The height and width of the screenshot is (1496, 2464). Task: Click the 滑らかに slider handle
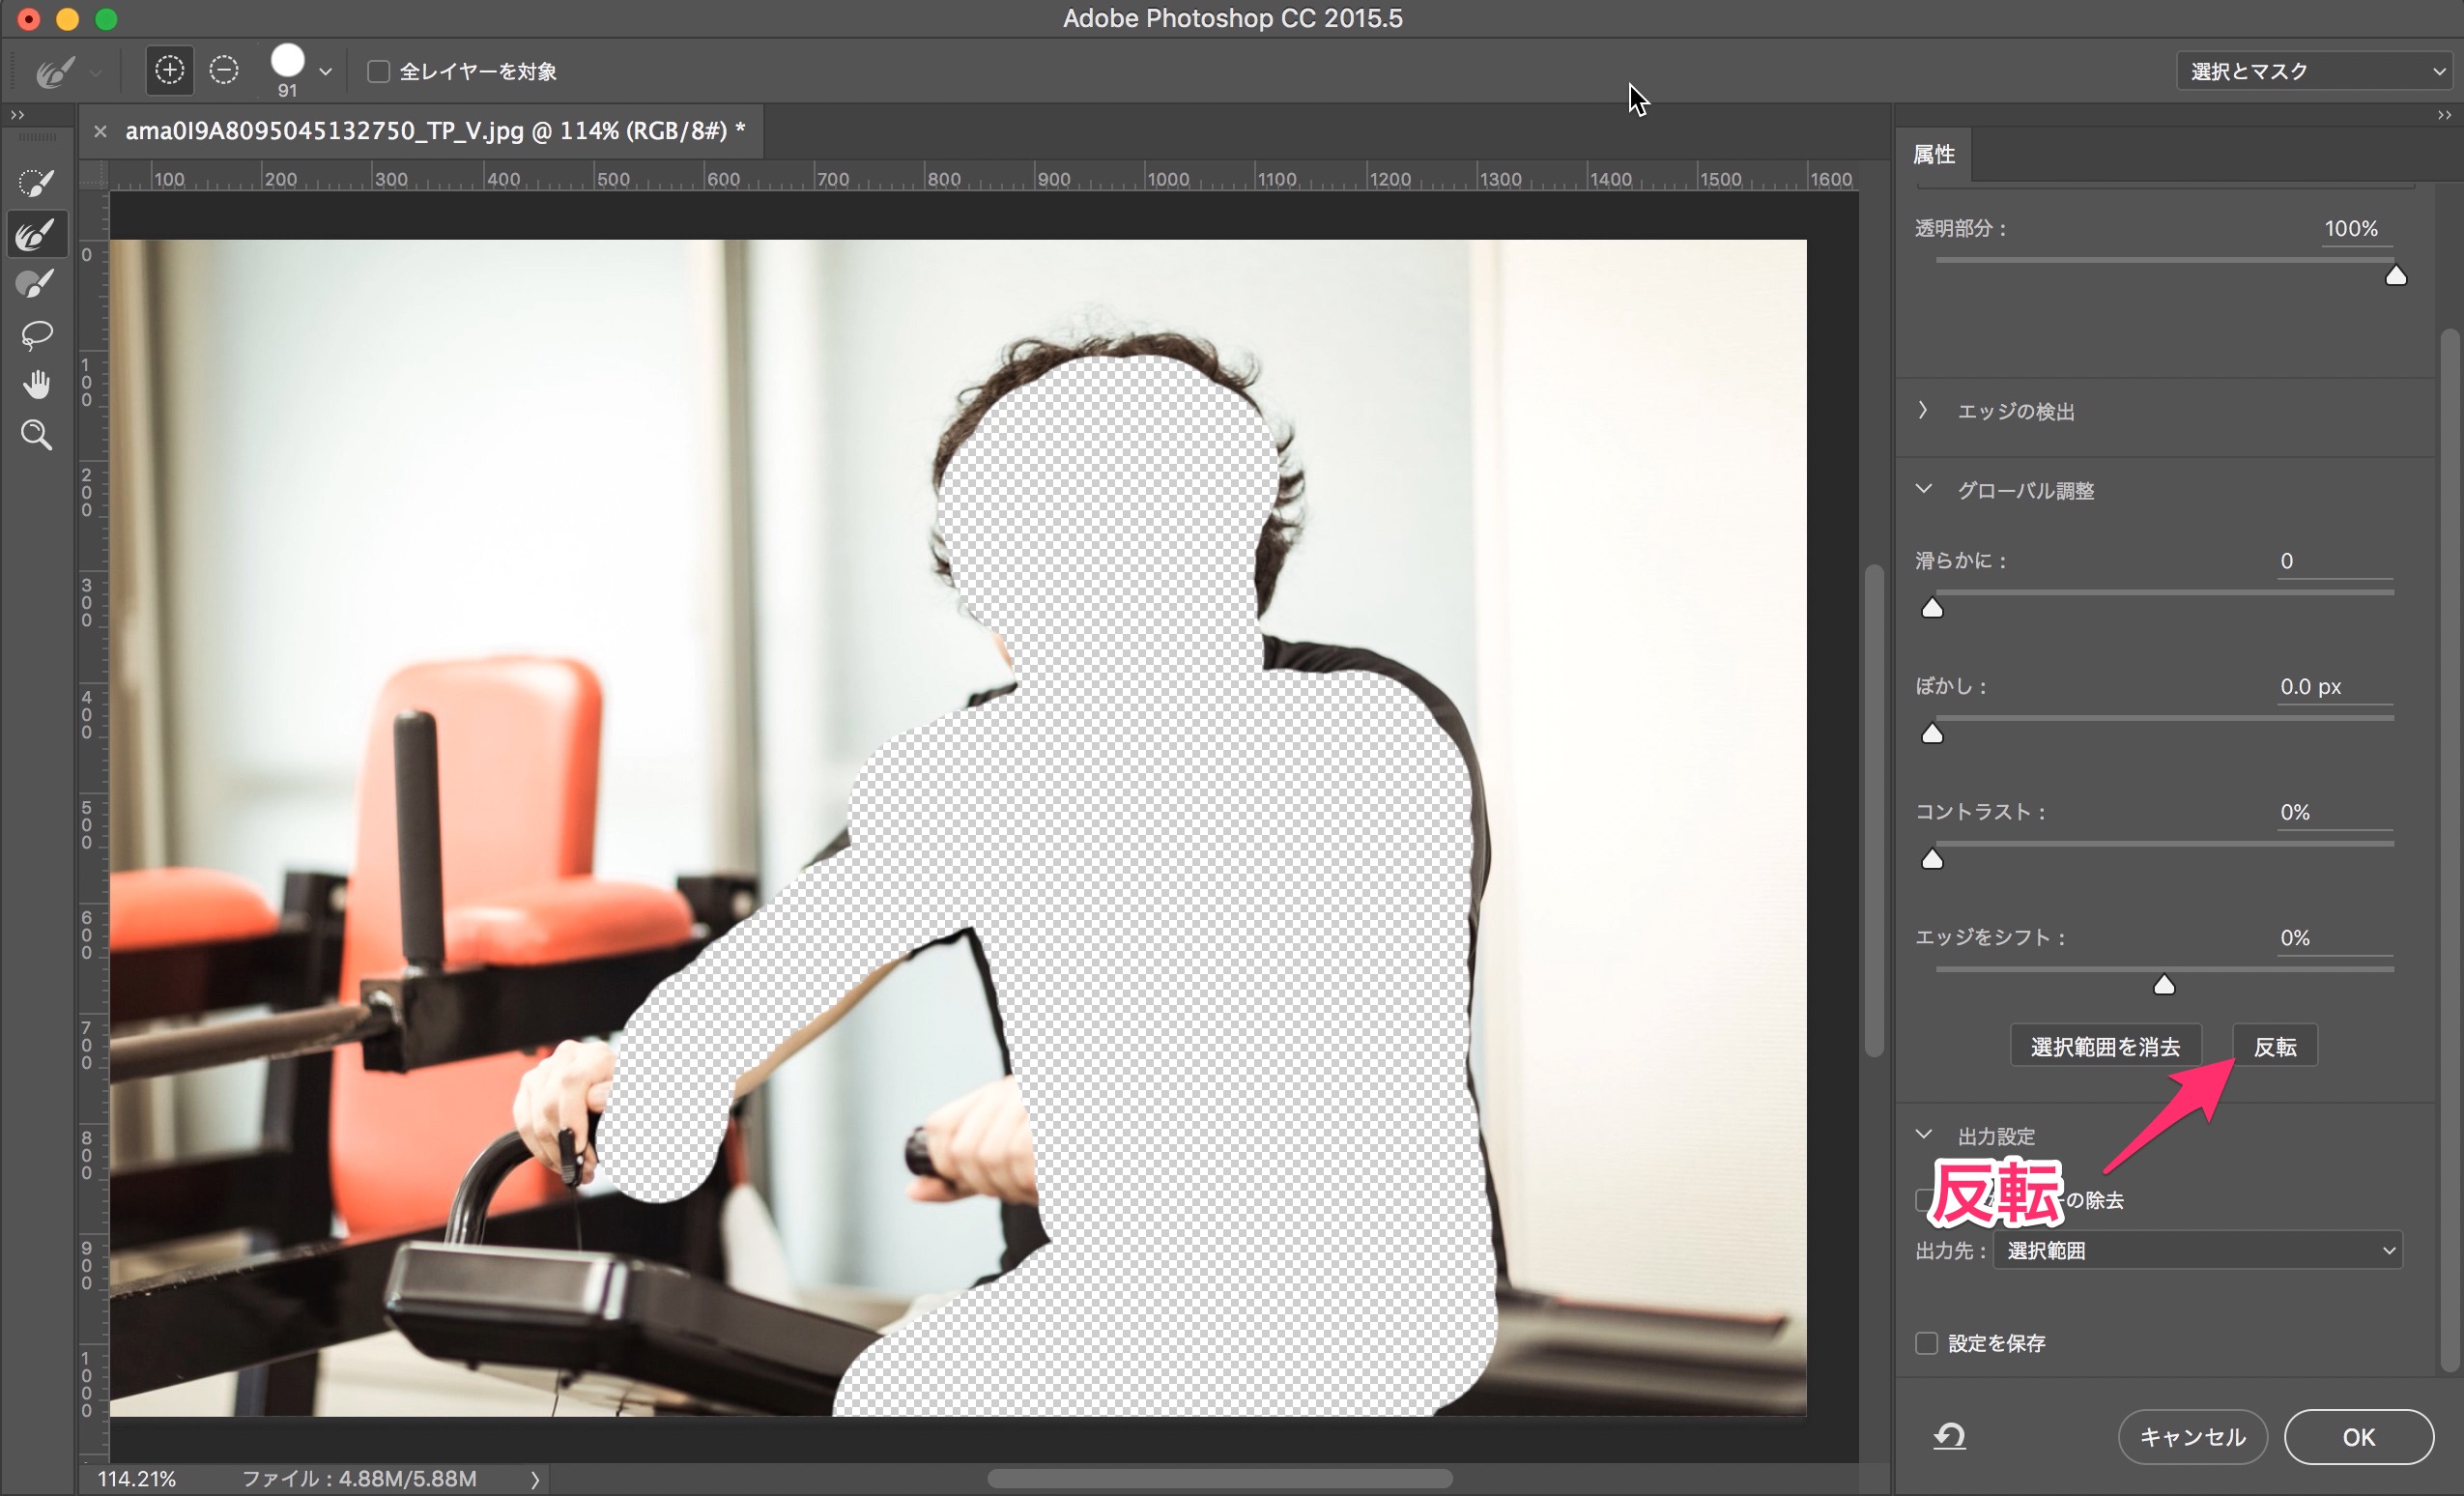[1932, 608]
